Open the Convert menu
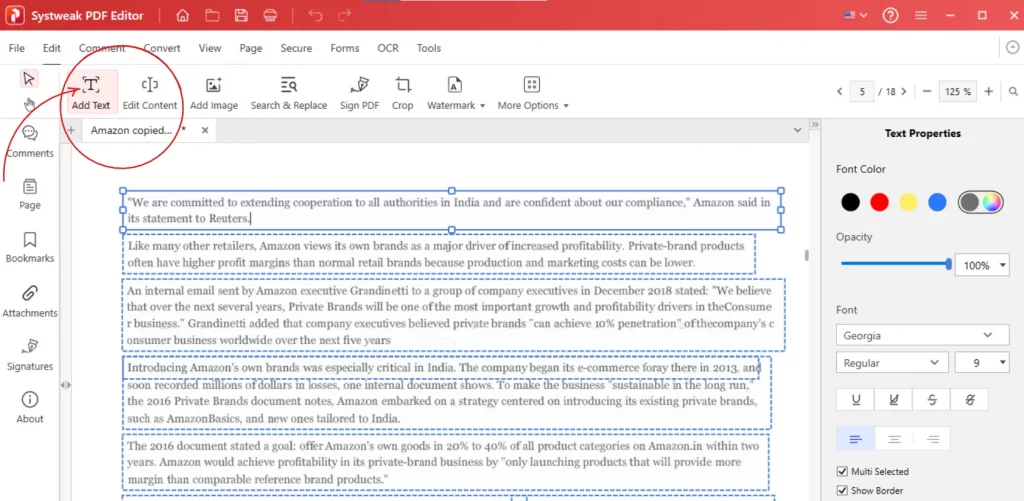The width and height of the screenshot is (1024, 501). [x=162, y=48]
